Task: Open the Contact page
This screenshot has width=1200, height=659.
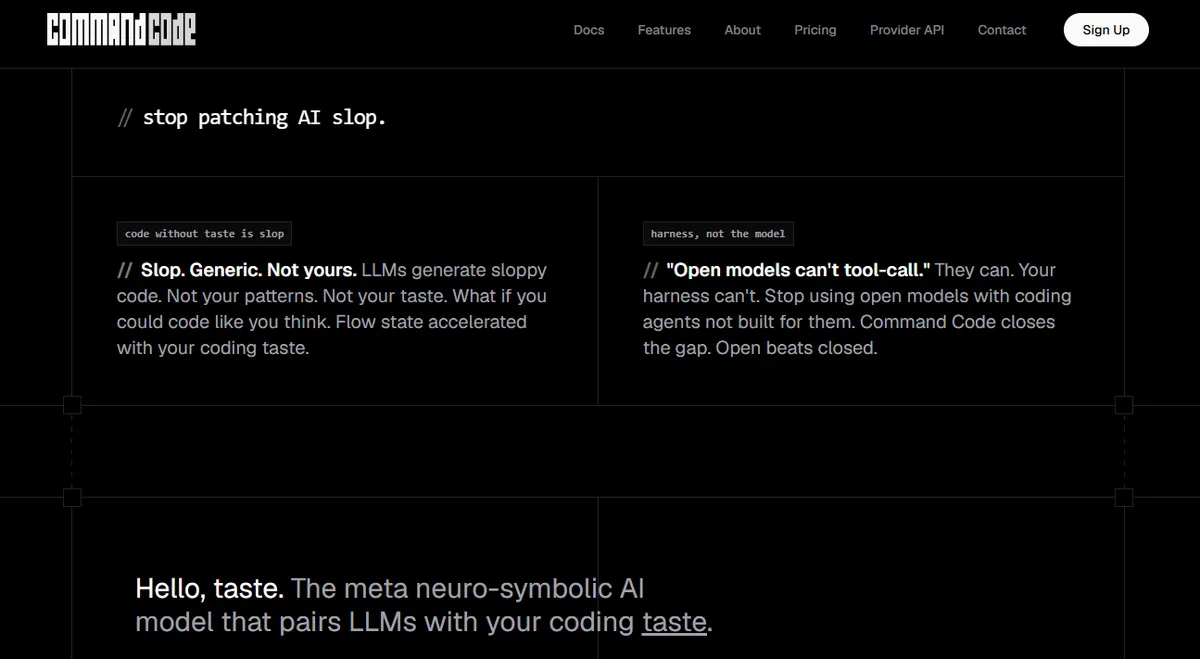Action: coord(1002,30)
